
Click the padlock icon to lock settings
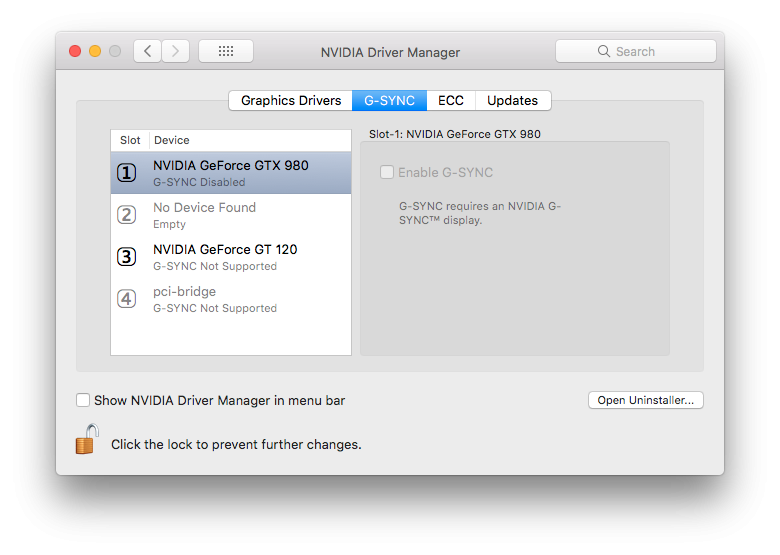pos(87,440)
